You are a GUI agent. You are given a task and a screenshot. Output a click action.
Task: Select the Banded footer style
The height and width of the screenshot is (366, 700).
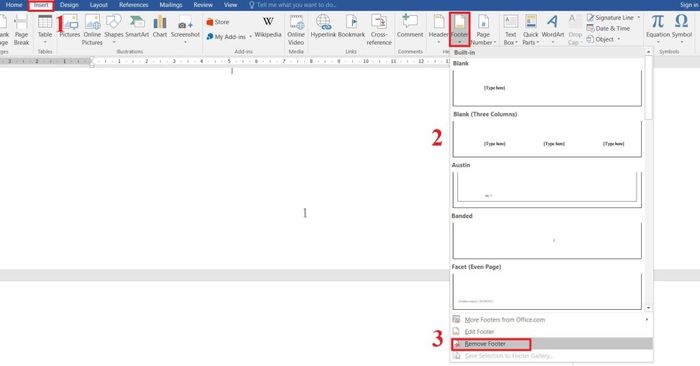(547, 241)
